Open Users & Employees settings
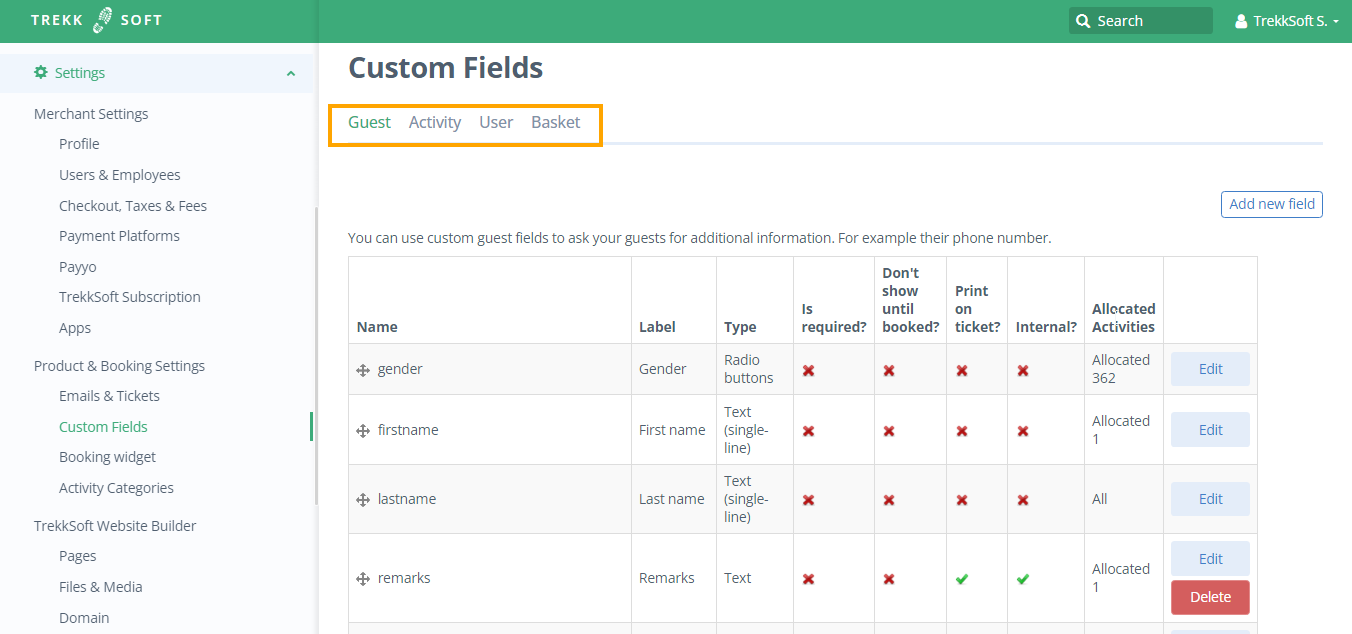This screenshot has width=1352, height=634. tap(120, 175)
